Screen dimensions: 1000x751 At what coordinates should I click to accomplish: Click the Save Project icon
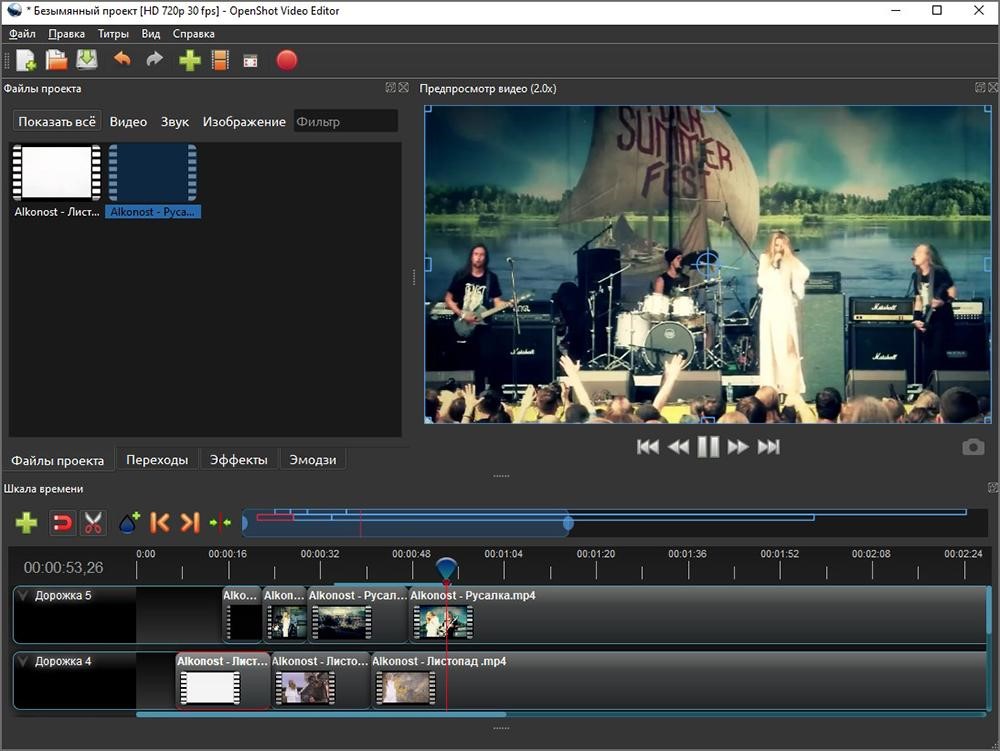pyautogui.click(x=87, y=61)
